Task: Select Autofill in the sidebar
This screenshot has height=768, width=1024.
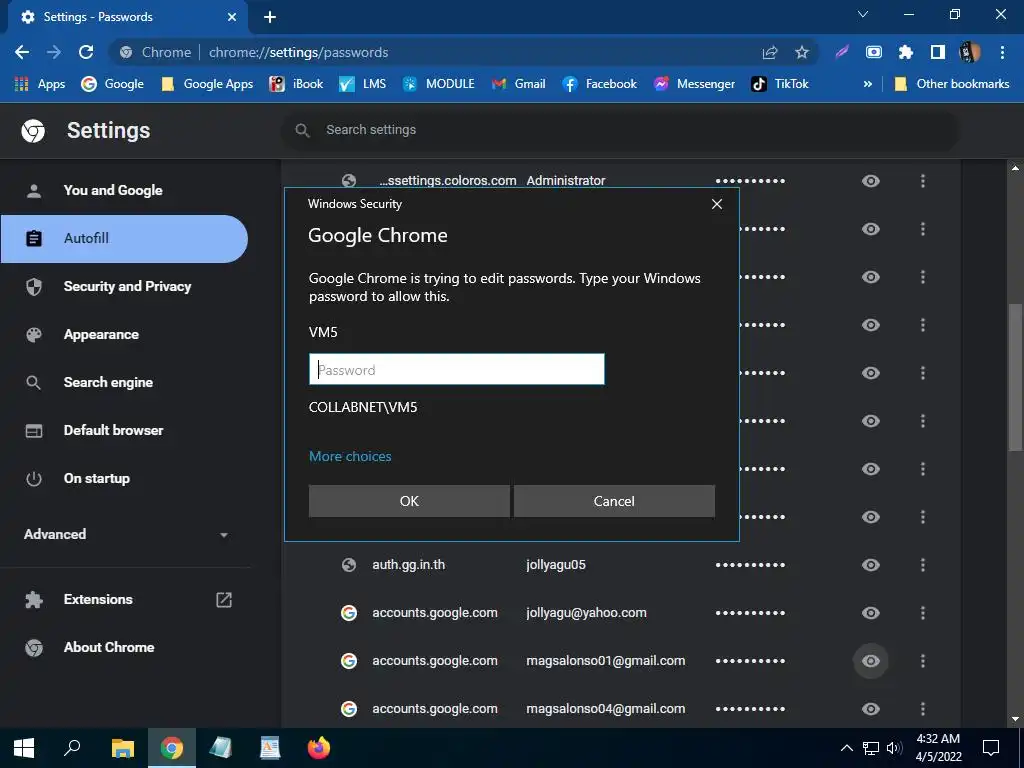Action: tap(124, 238)
